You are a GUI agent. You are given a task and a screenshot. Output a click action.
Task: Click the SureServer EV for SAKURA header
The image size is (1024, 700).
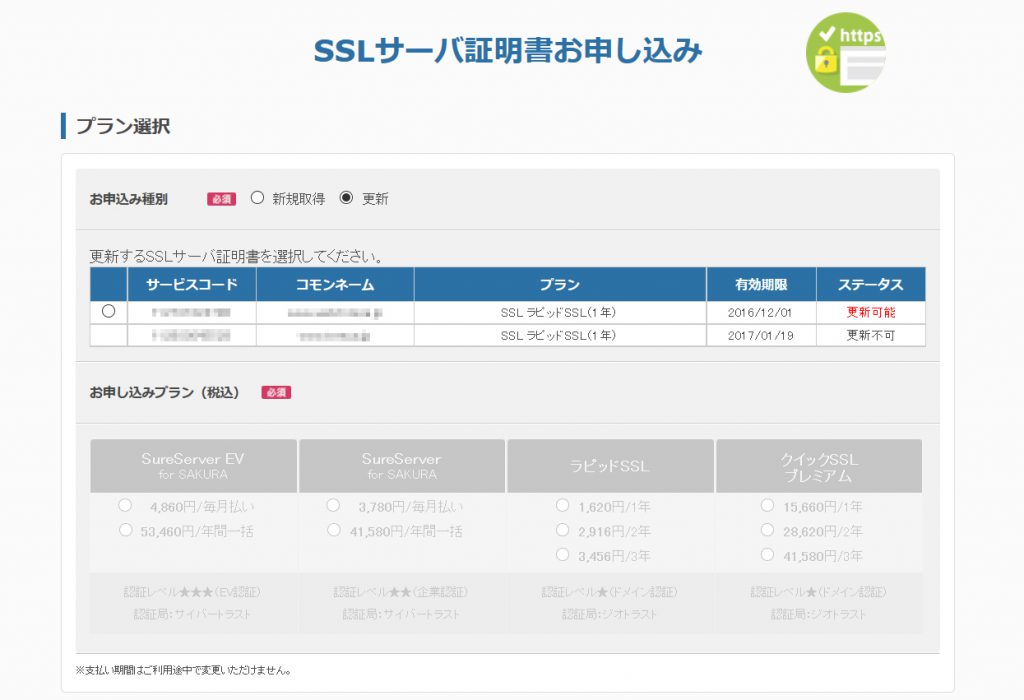(193, 466)
